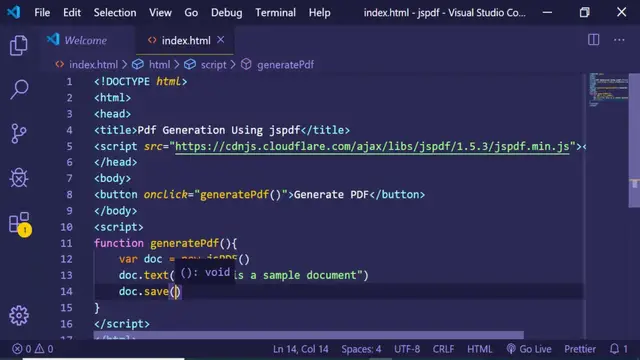Click line number 11 in gutter

click(67, 243)
